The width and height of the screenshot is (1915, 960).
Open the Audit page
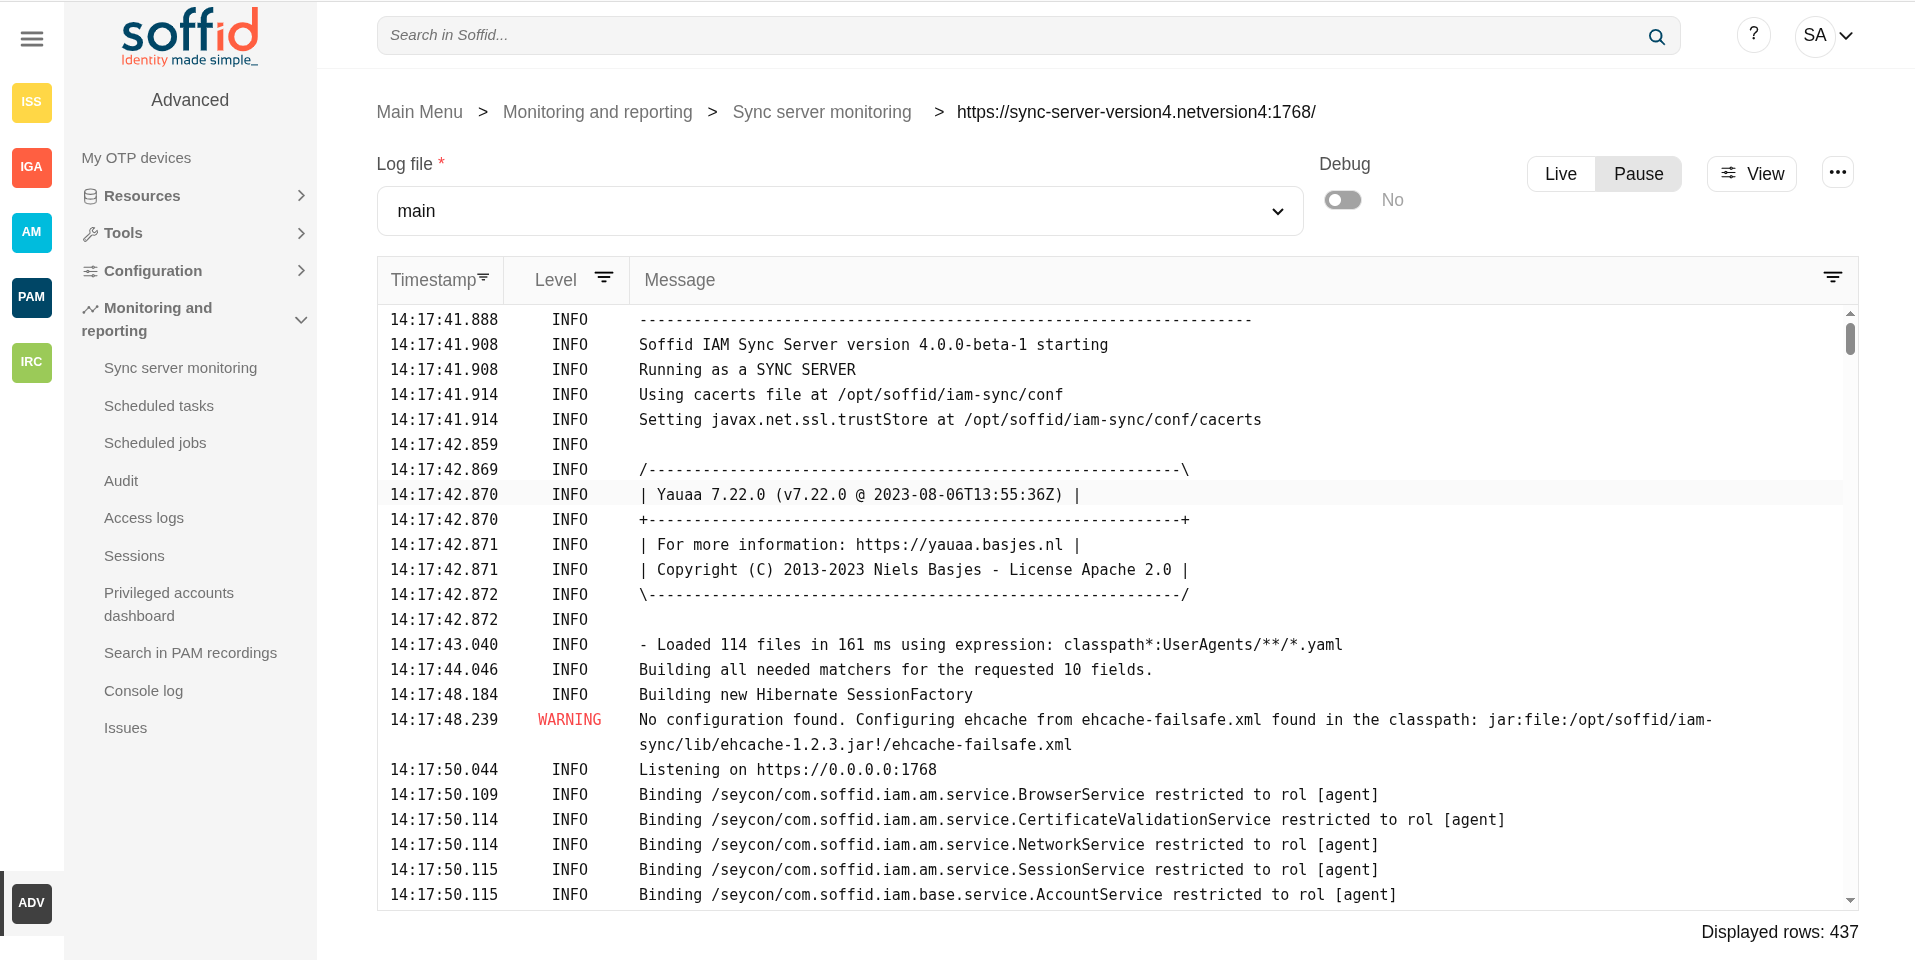pos(121,481)
